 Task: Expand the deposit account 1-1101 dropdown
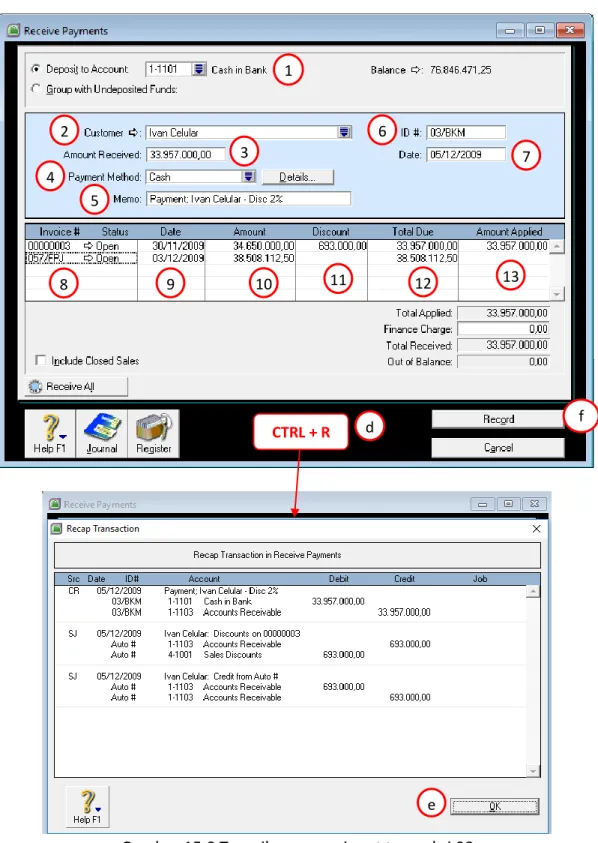click(x=199, y=69)
